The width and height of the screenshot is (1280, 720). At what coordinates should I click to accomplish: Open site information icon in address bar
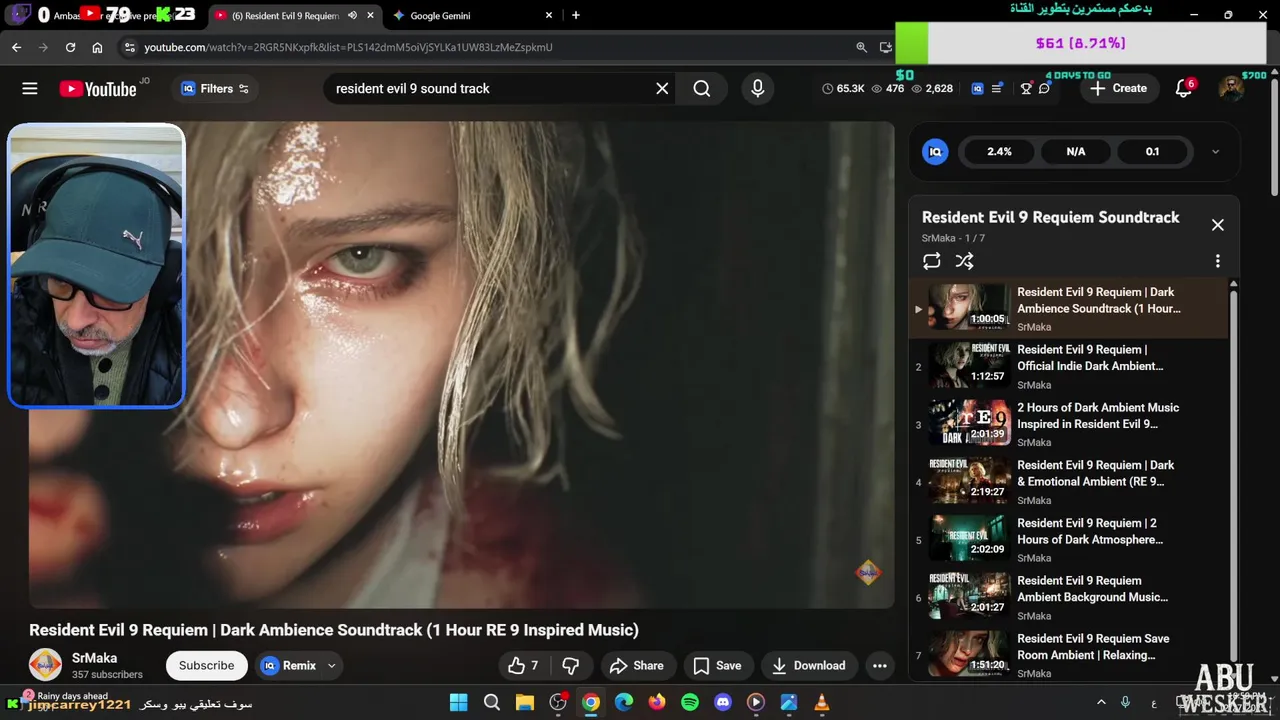pos(128,47)
